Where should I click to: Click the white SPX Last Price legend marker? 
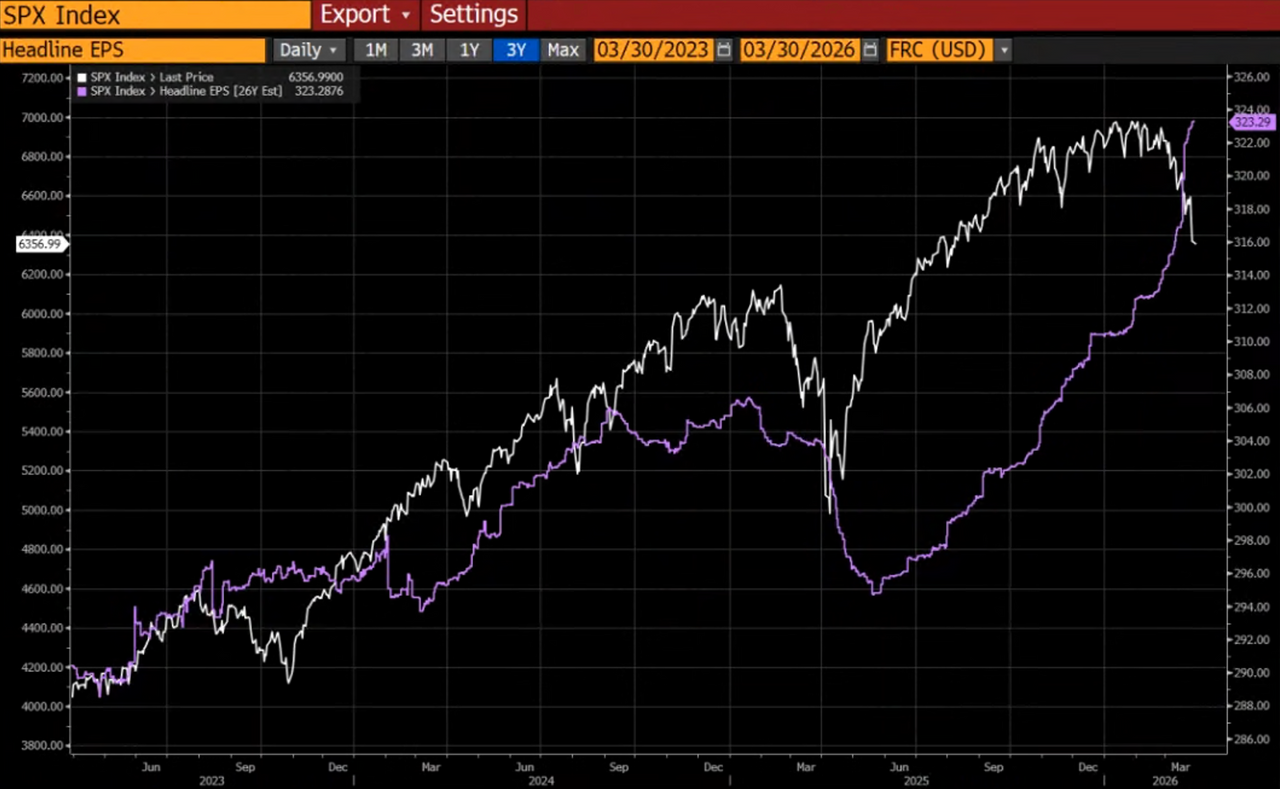(x=82, y=77)
